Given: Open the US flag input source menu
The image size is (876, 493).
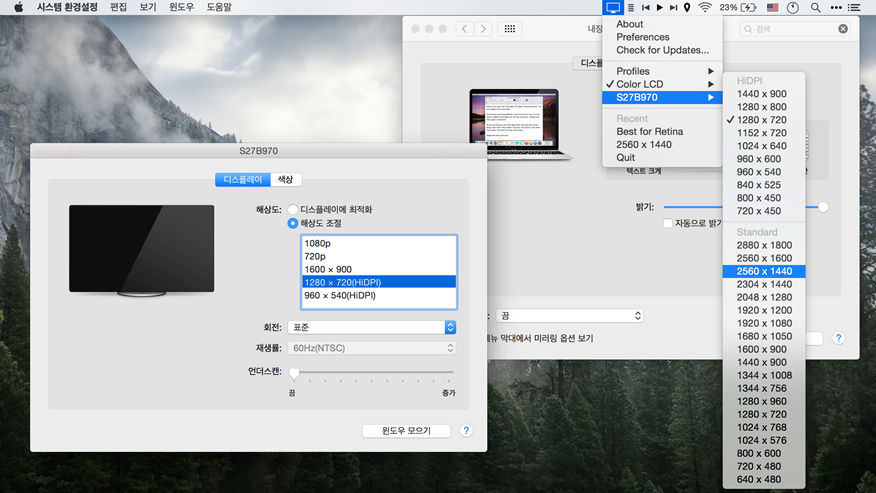Looking at the screenshot, I should pos(772,7).
